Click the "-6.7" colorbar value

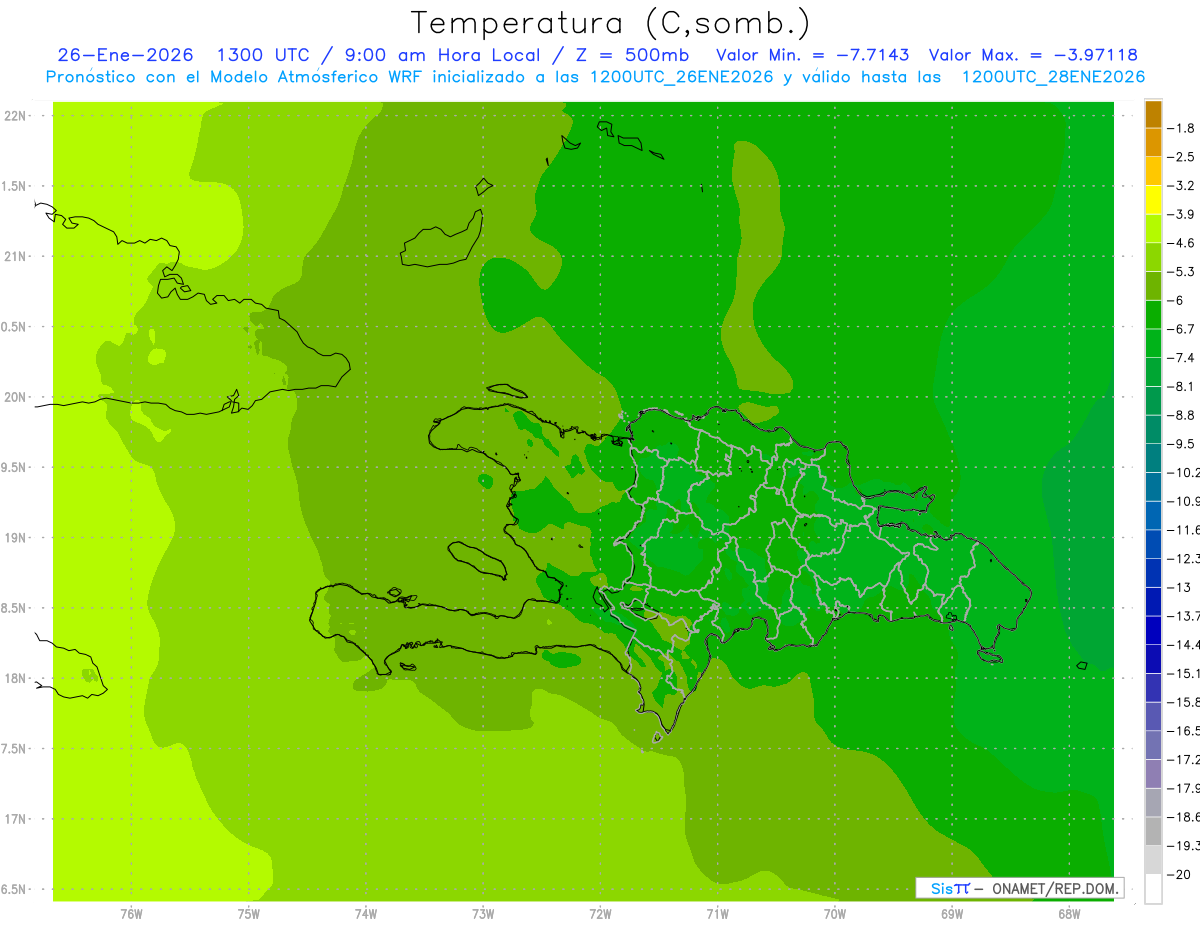tap(1181, 329)
